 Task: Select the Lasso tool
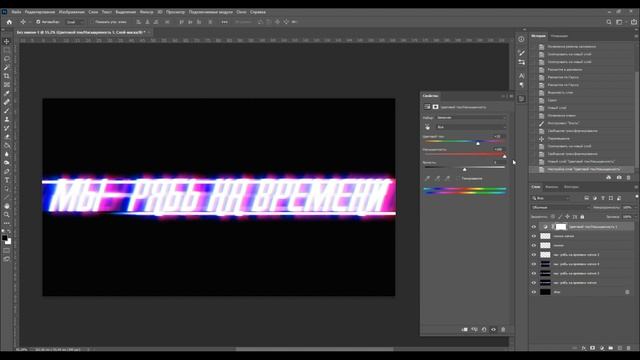(x=7, y=59)
